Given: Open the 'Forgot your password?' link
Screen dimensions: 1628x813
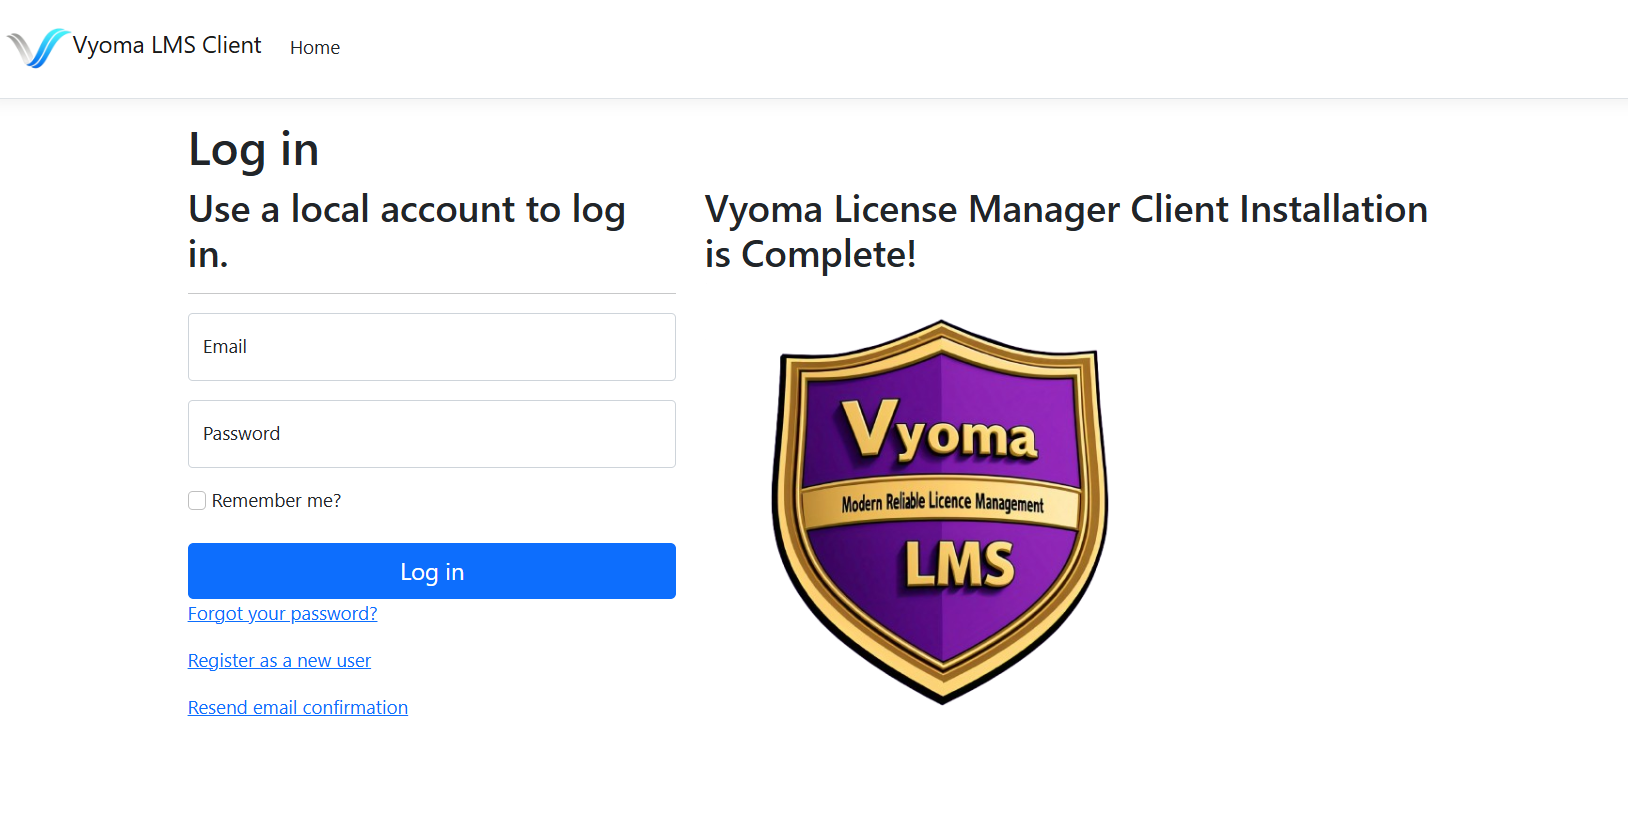Looking at the screenshot, I should tap(282, 613).
